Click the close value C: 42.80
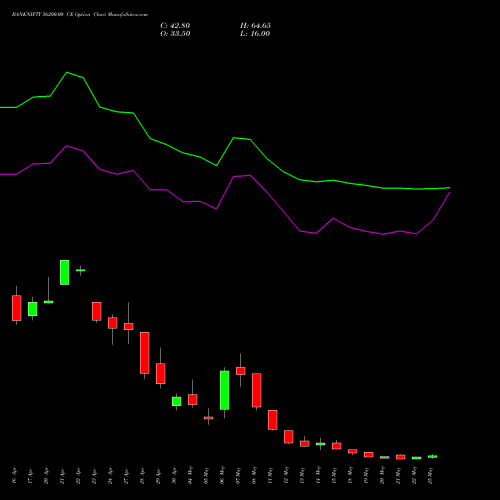Screen dimensions: 500x500 pyautogui.click(x=175, y=26)
